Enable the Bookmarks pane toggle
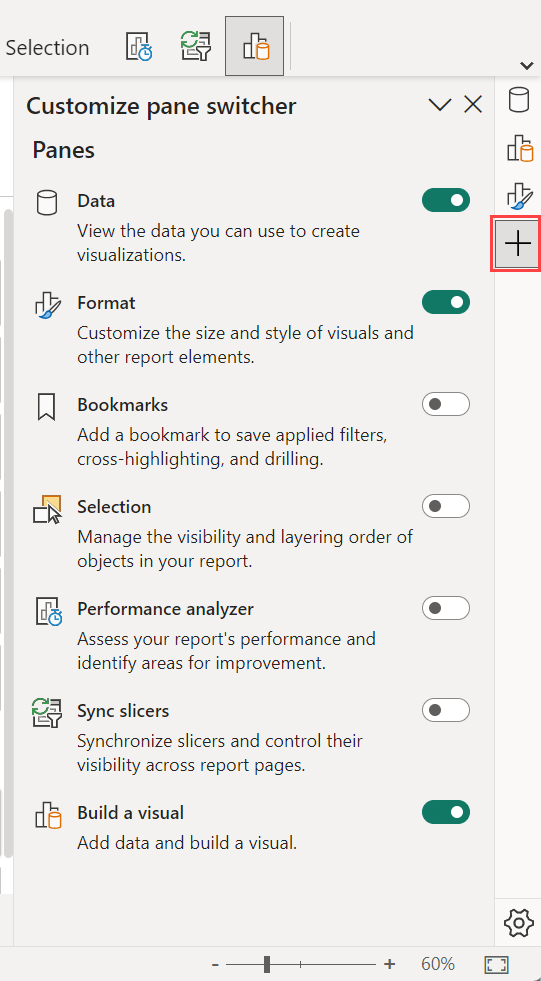541x981 pixels. click(x=446, y=404)
